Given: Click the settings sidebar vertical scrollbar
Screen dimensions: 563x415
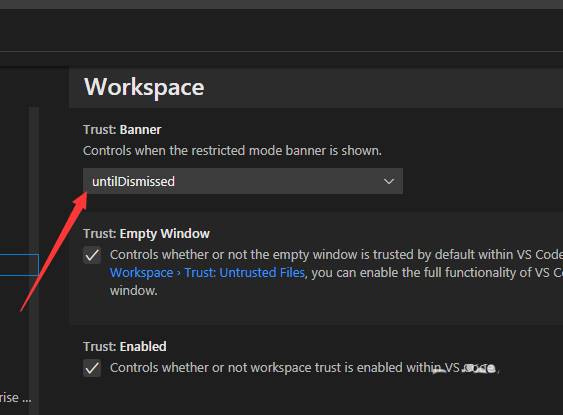Looking at the screenshot, I should coord(34,260).
